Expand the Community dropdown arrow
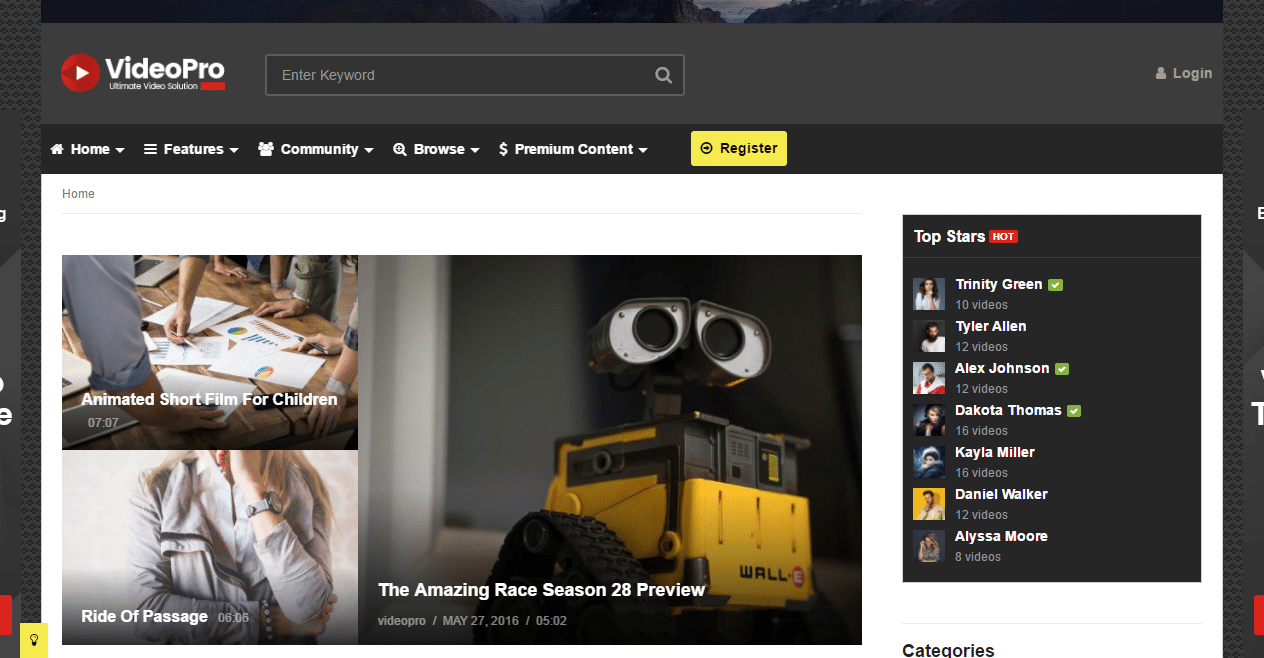 tap(369, 150)
